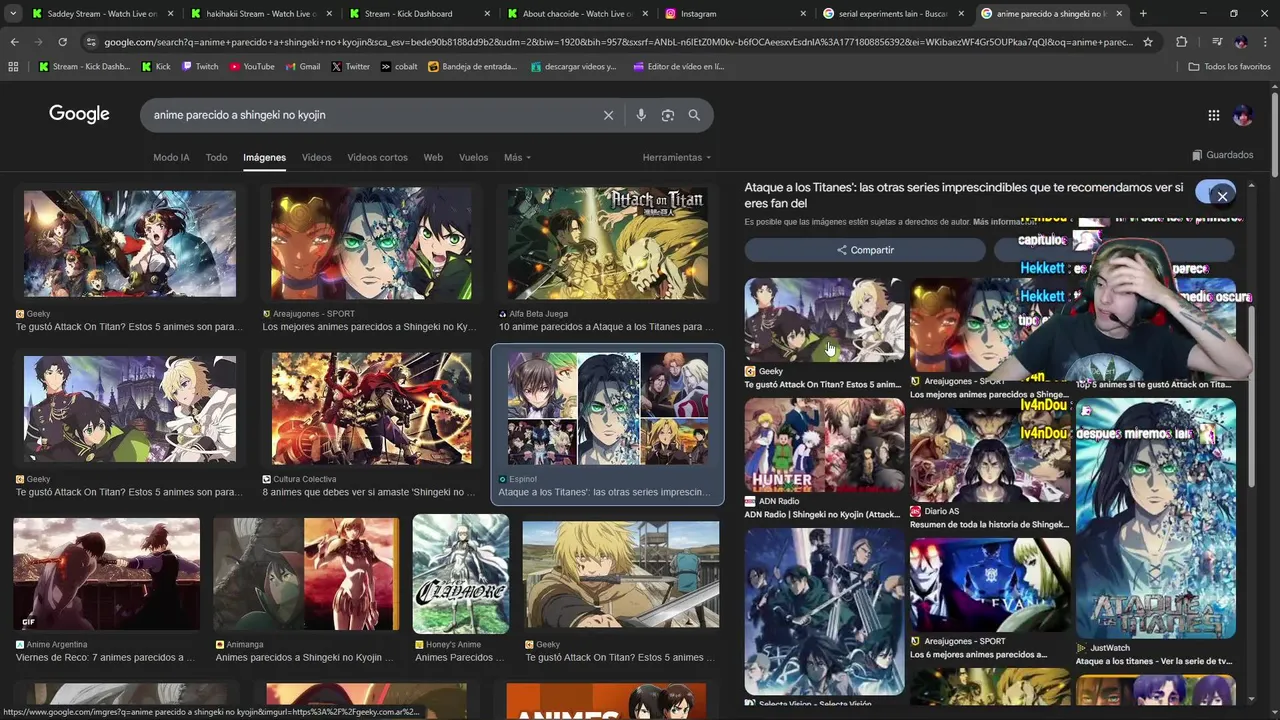Open descargar videos bookmark
The image size is (1280, 720).
click(x=573, y=66)
